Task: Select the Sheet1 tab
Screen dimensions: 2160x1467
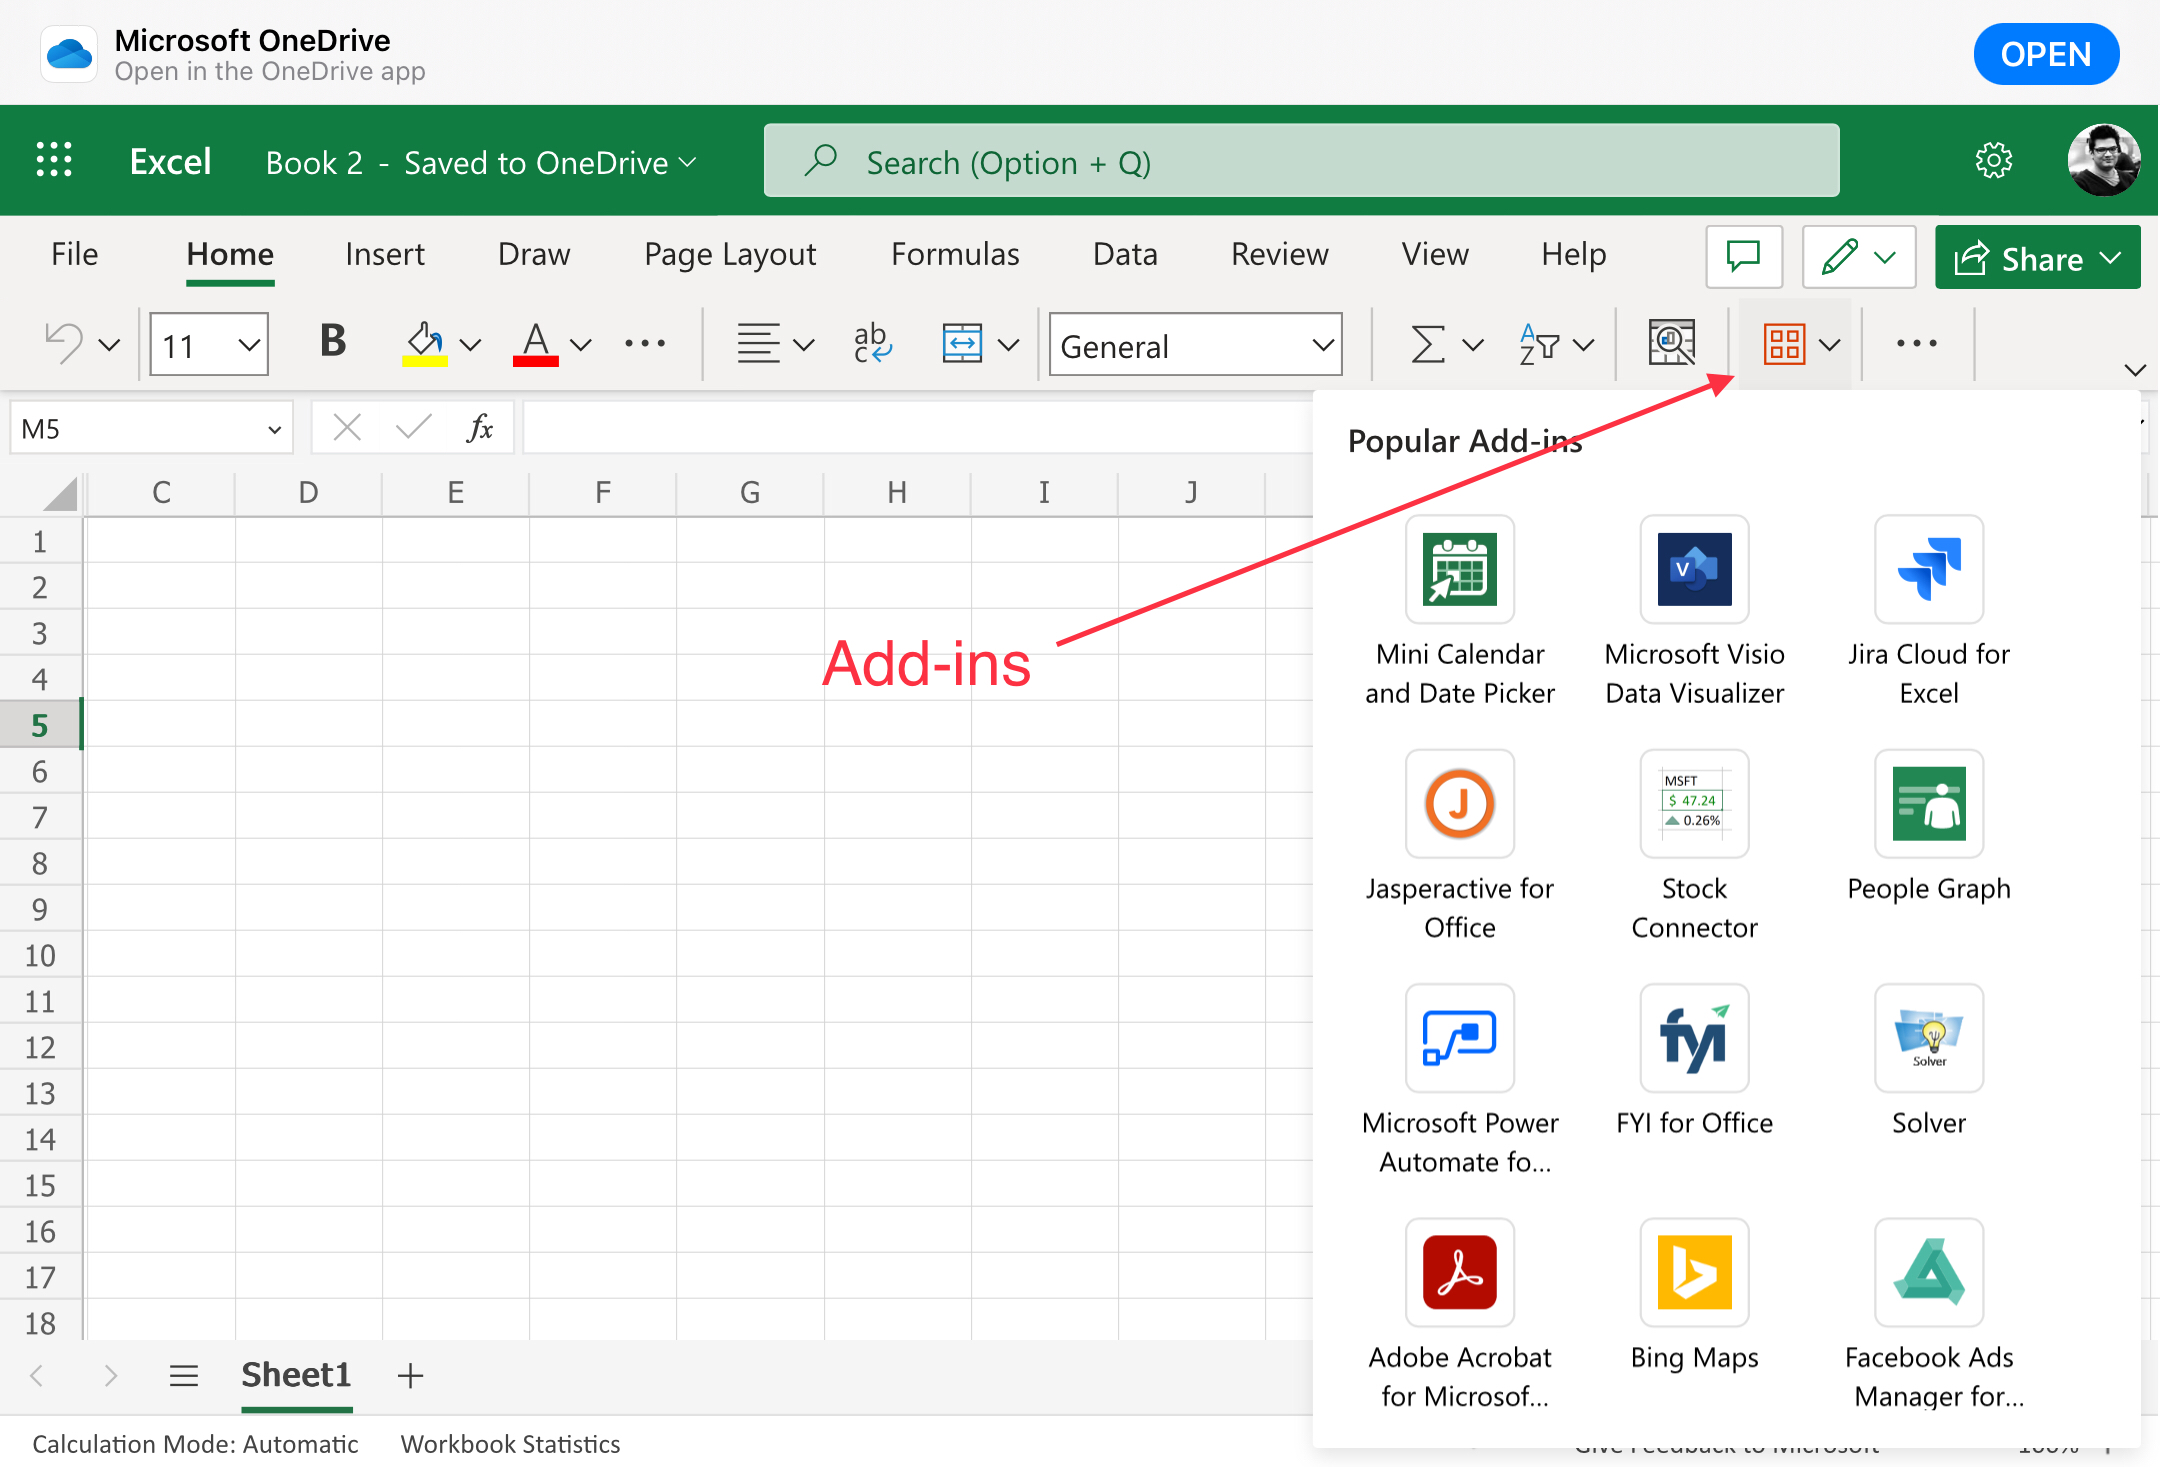Action: pos(297,1376)
